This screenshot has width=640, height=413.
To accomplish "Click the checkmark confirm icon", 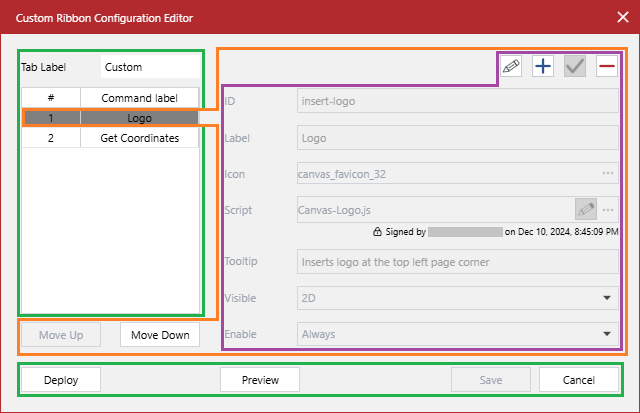I will point(574,67).
